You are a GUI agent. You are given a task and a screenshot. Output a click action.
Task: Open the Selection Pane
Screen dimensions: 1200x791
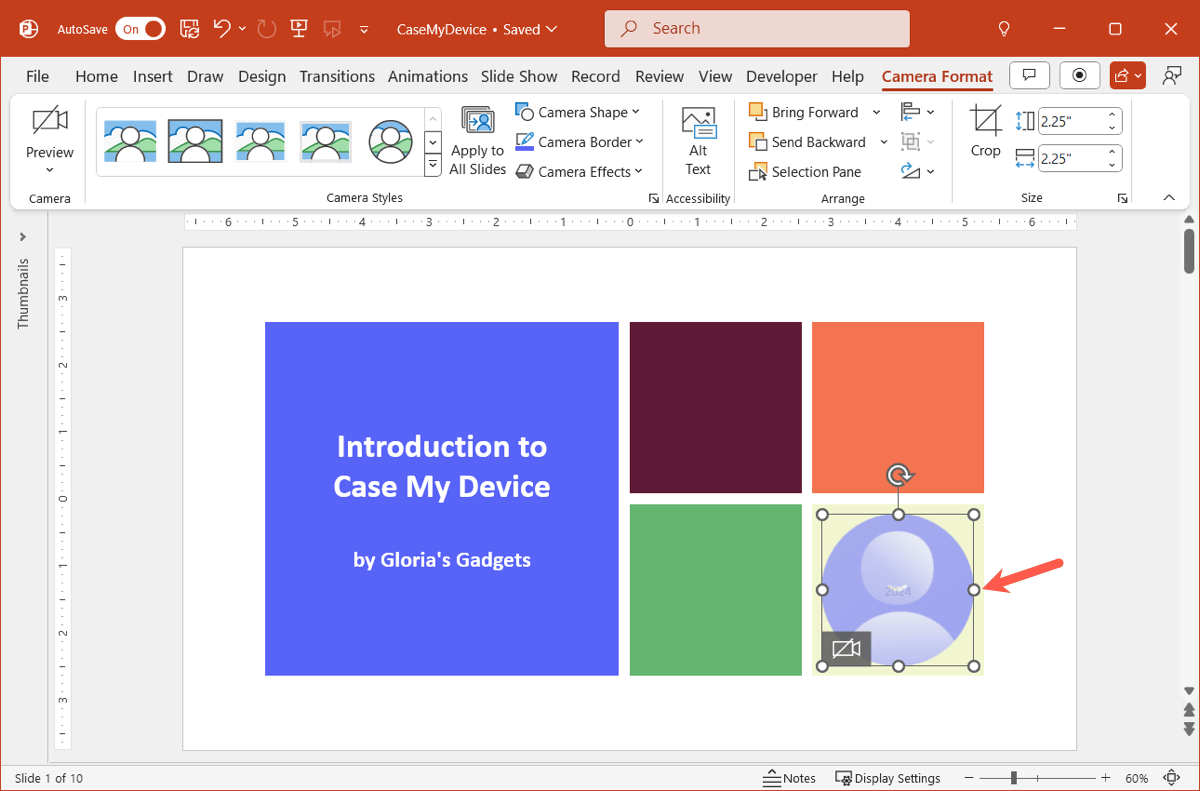(x=805, y=172)
